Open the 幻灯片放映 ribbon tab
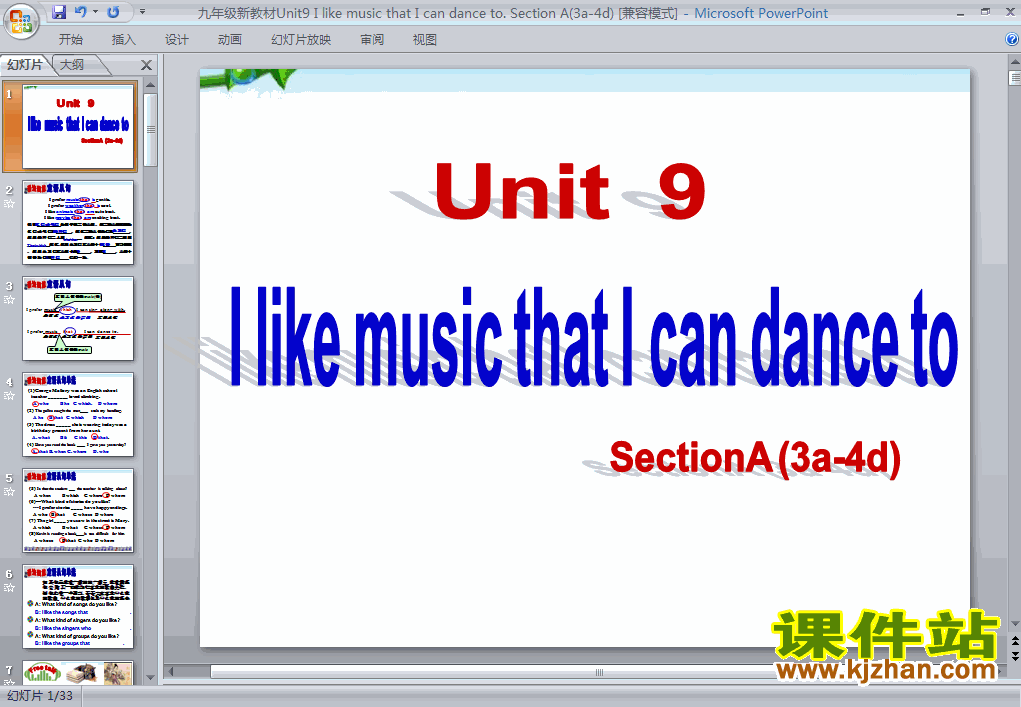This screenshot has height=707, width=1021. coord(301,40)
